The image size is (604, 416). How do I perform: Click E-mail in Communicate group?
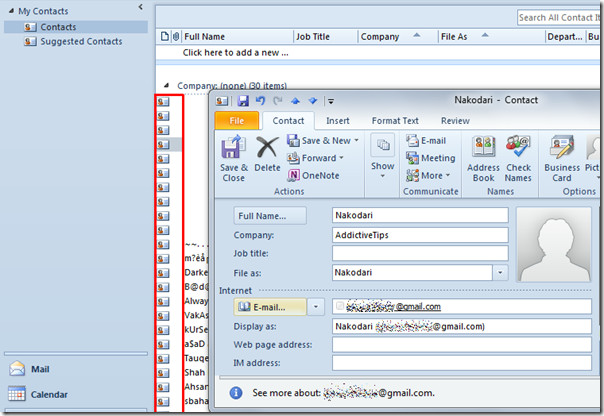pyautogui.click(x=426, y=141)
